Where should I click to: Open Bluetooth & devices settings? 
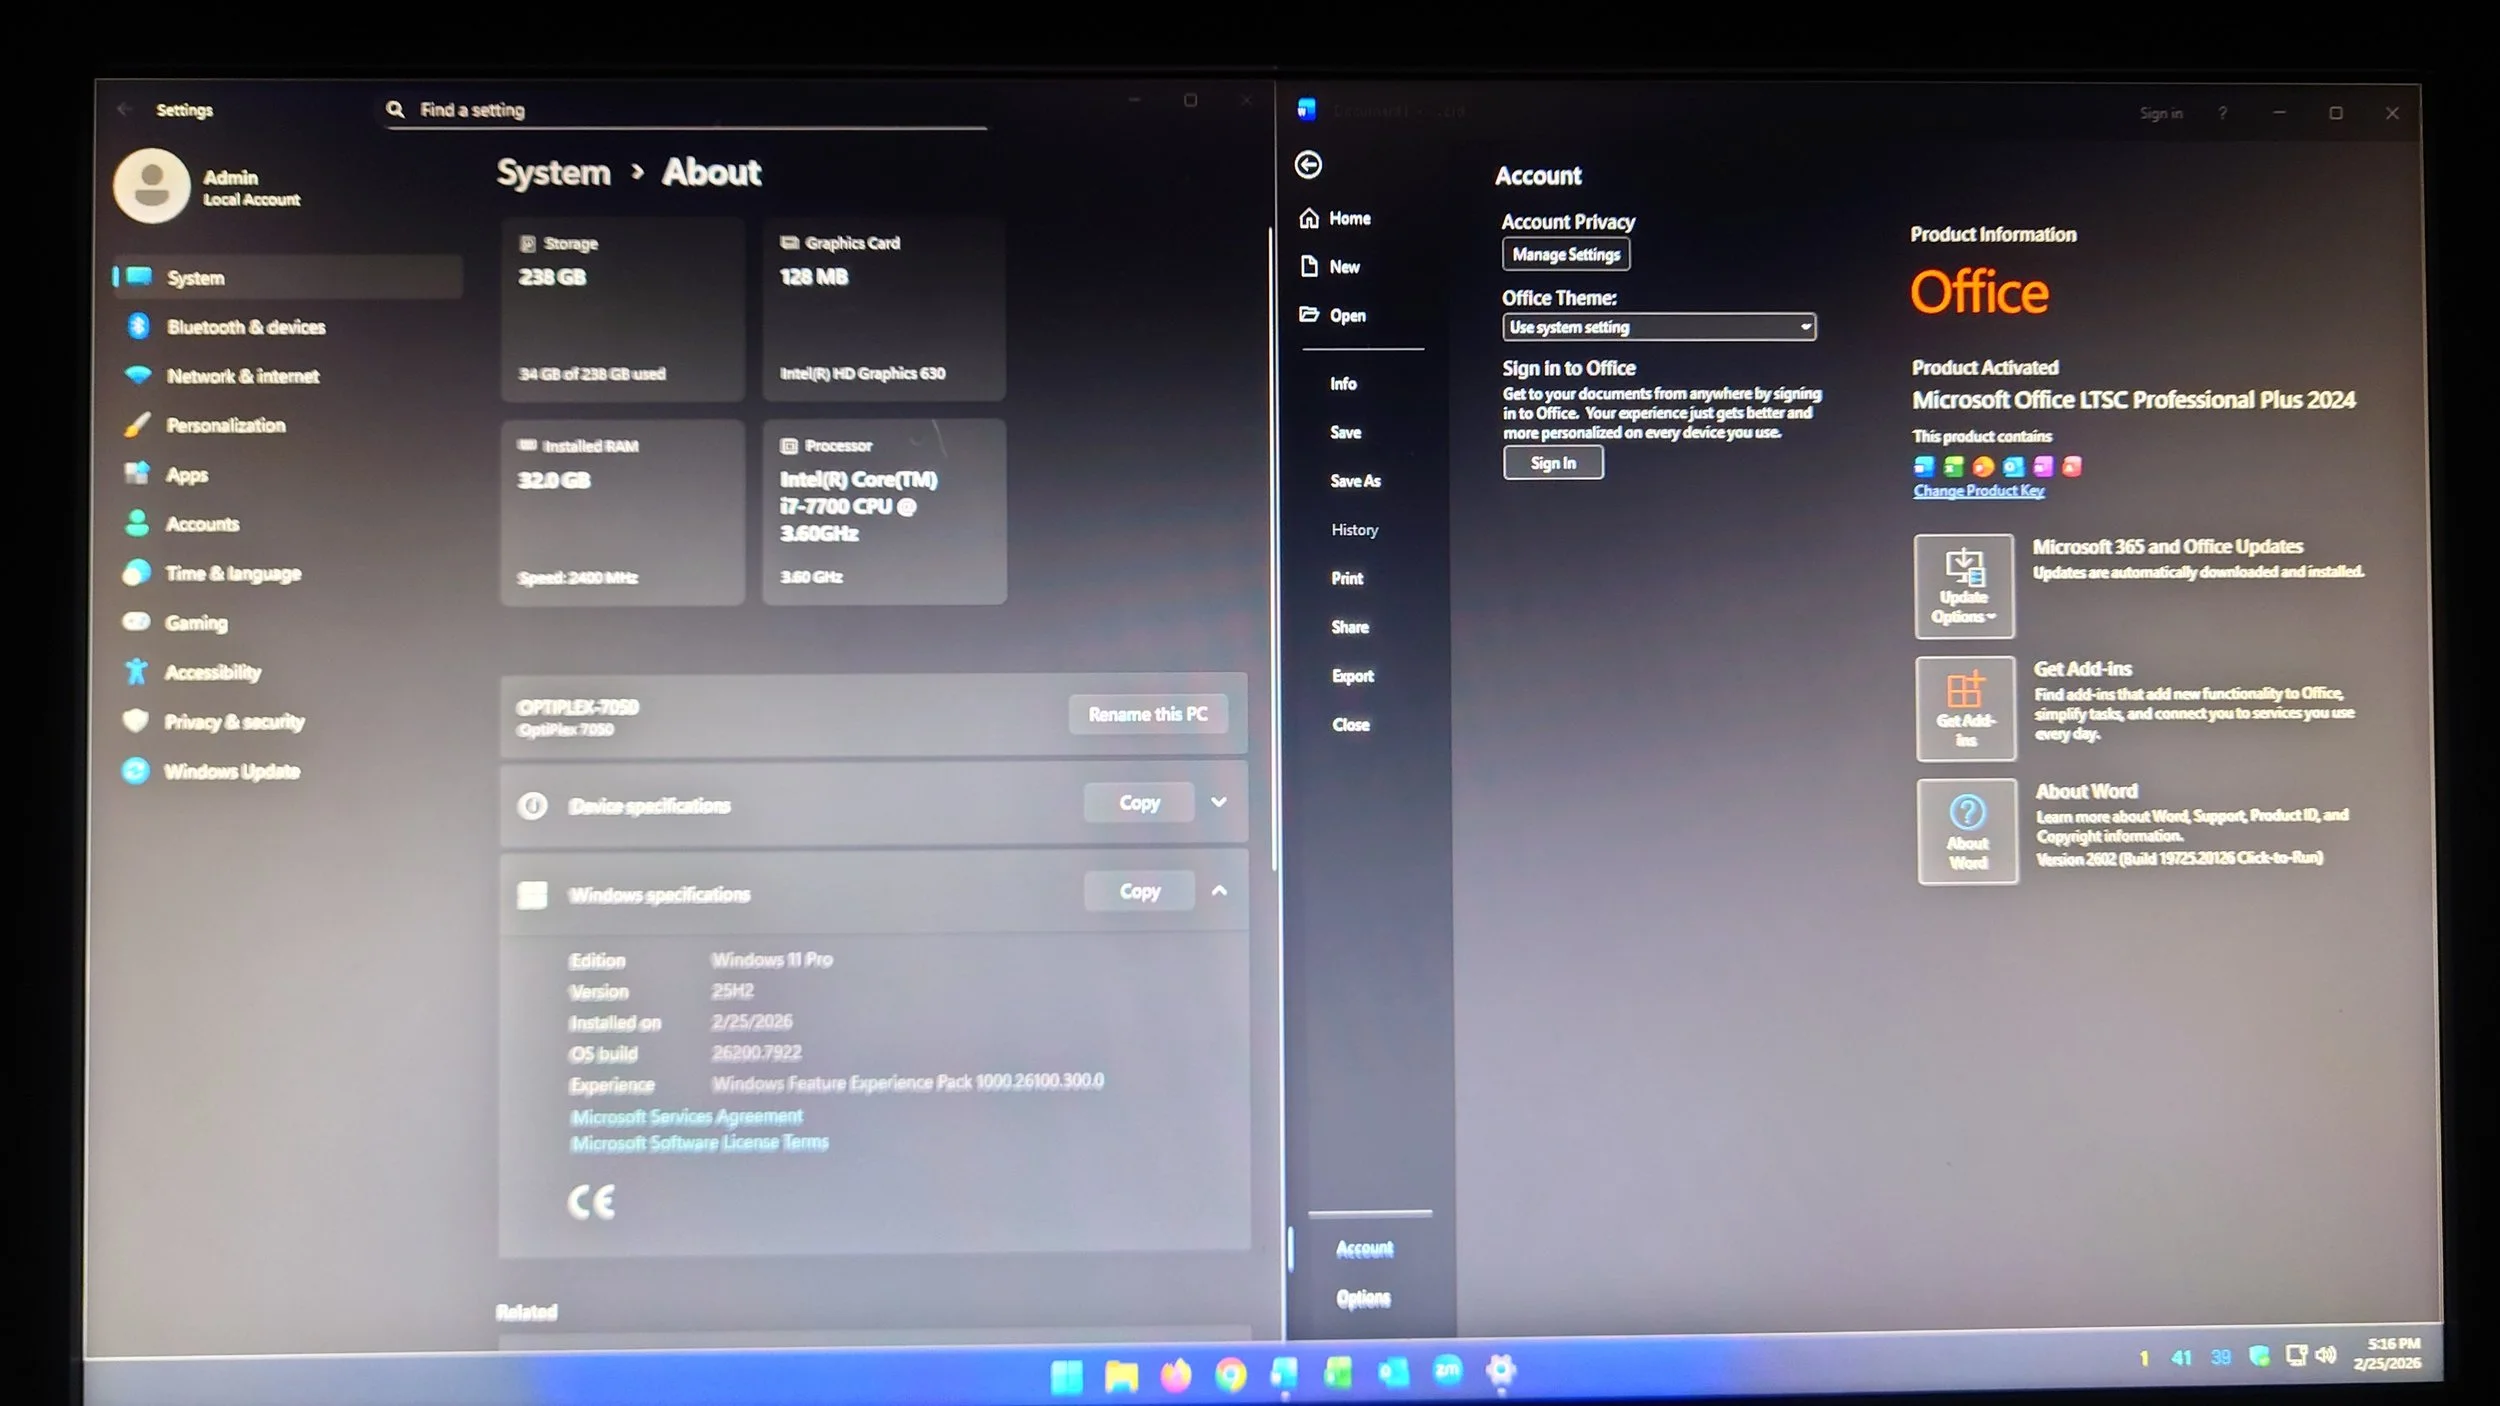[245, 327]
